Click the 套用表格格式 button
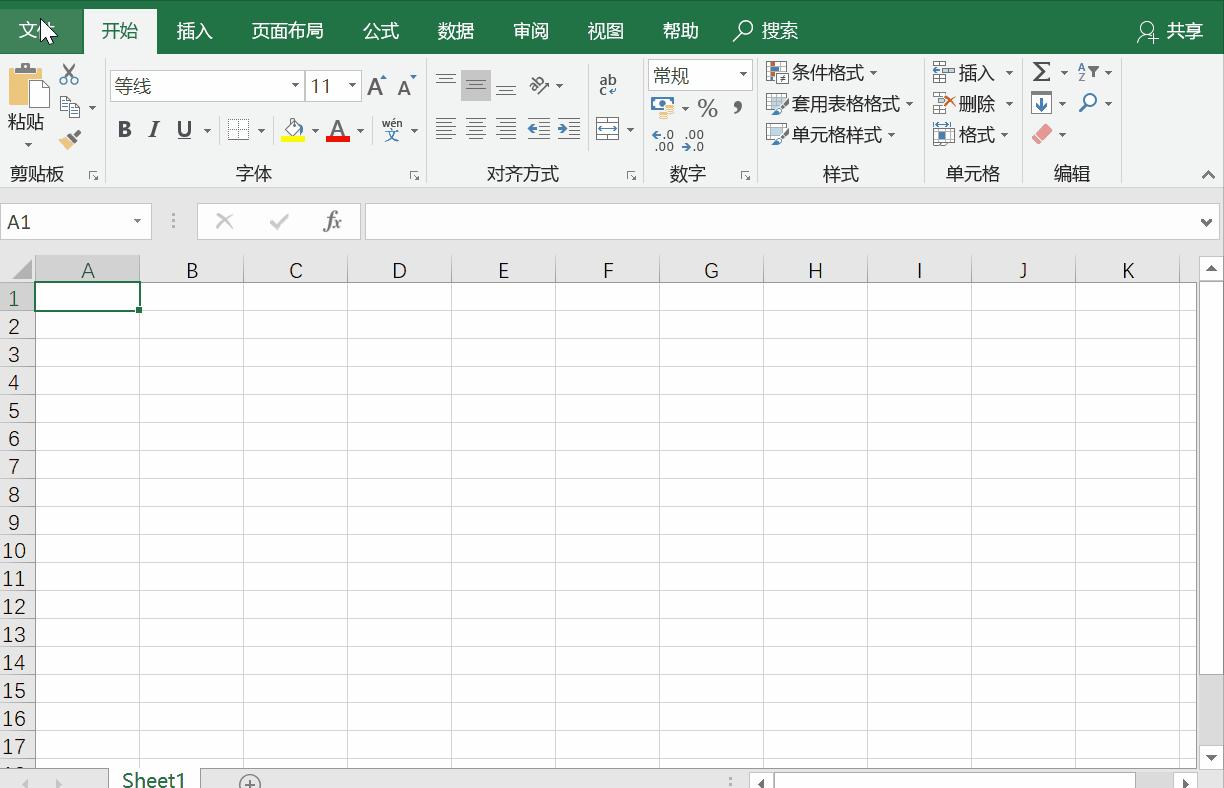 click(843, 103)
